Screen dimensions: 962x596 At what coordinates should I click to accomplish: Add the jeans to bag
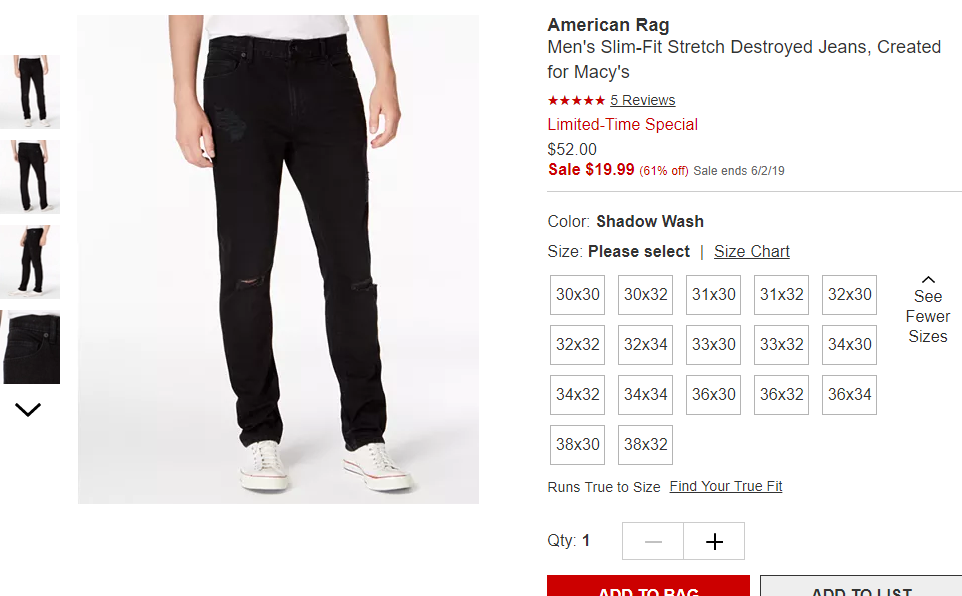648,586
